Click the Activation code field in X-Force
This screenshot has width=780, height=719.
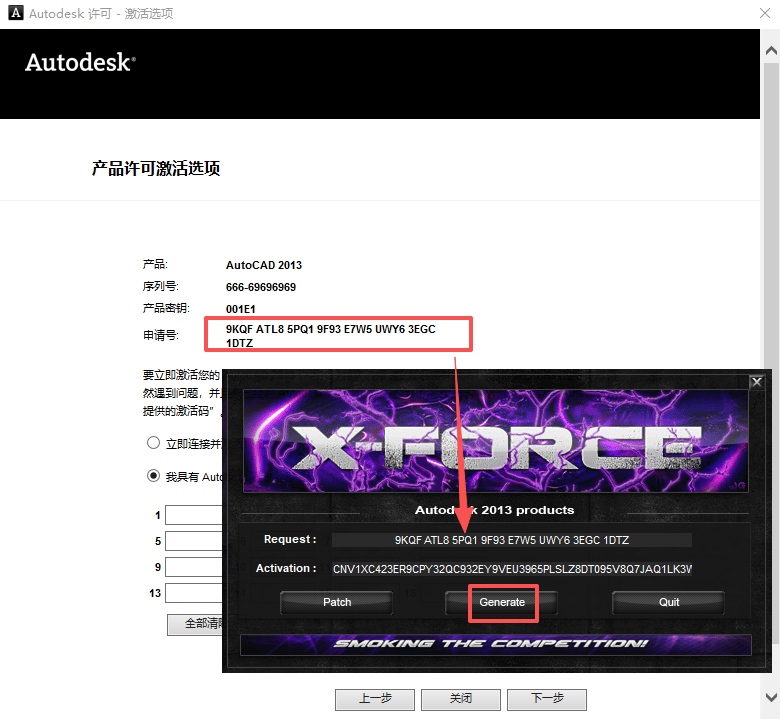click(511, 569)
